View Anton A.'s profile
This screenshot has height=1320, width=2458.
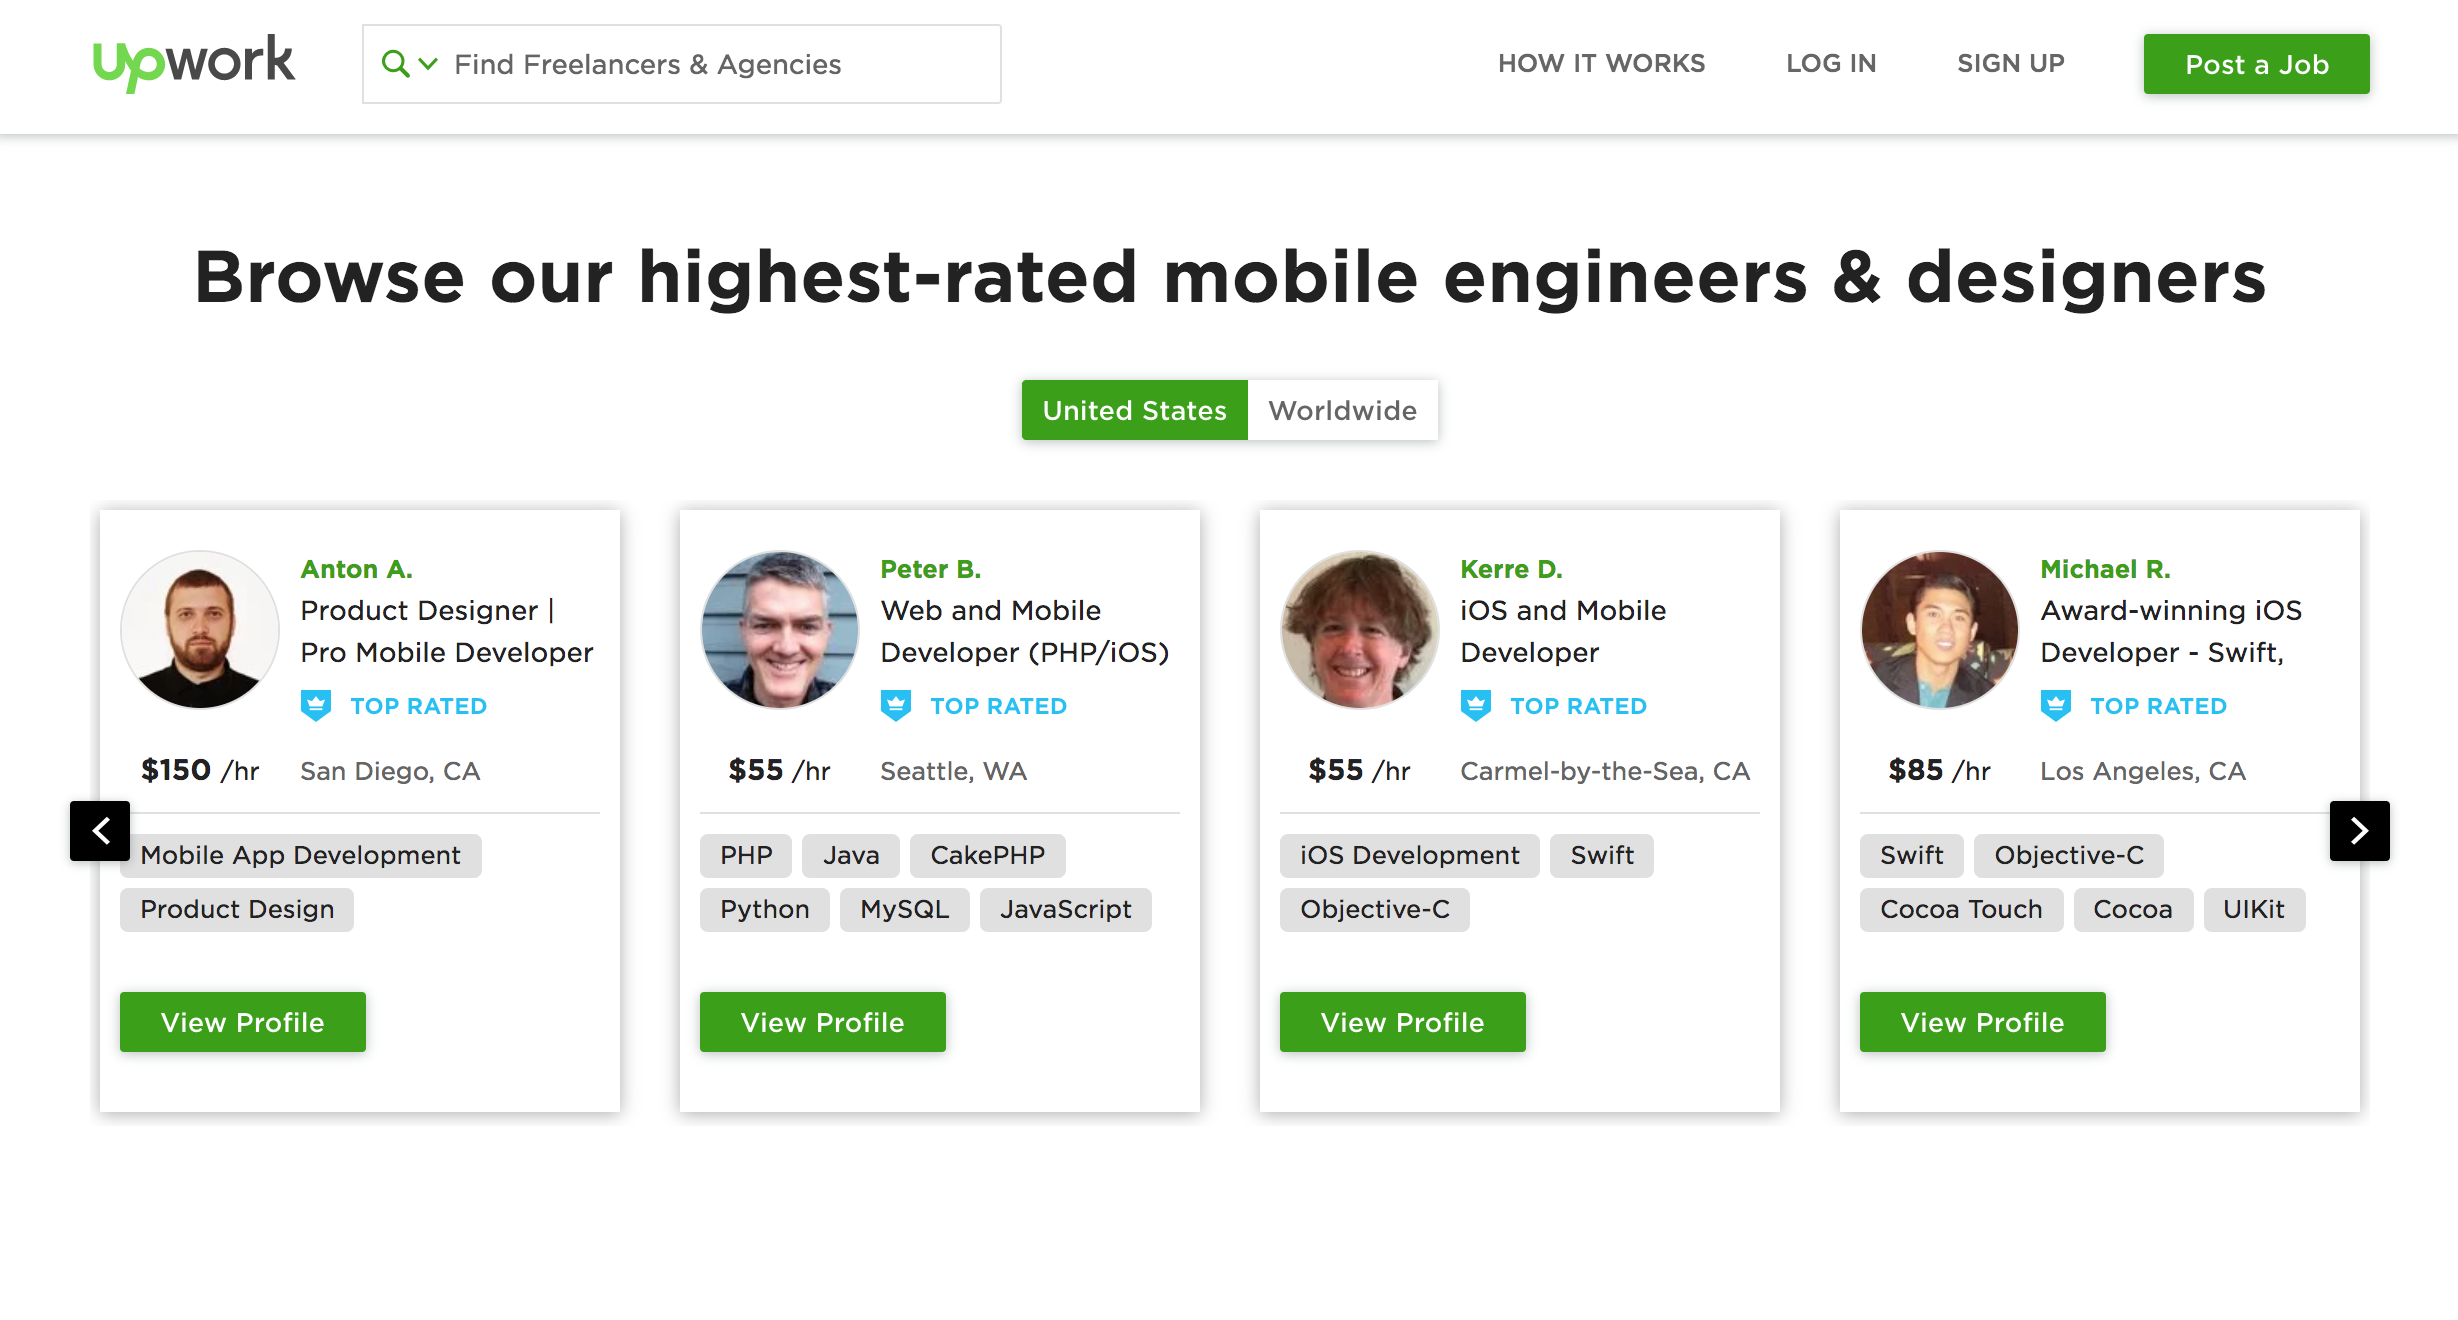[x=243, y=1022]
